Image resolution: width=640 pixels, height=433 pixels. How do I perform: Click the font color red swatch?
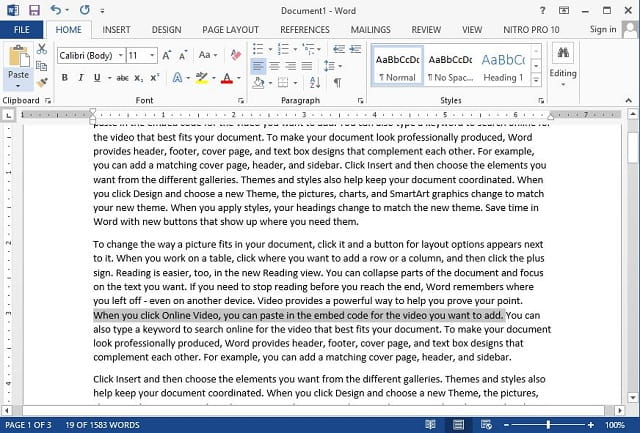[225, 78]
